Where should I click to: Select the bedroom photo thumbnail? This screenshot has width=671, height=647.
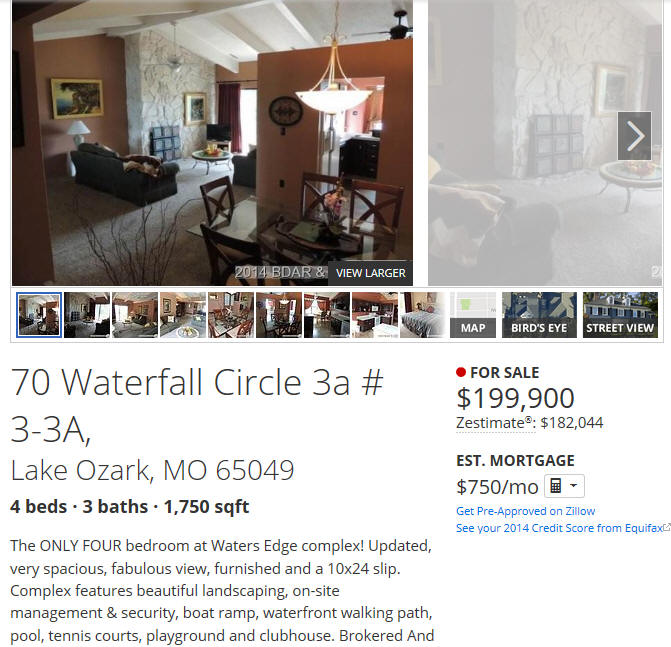pos(422,315)
